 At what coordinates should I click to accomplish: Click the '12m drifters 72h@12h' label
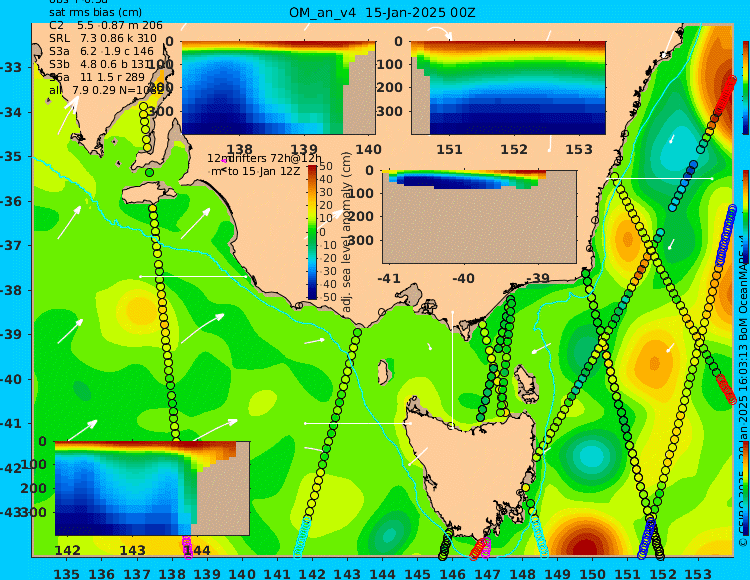click(265, 158)
